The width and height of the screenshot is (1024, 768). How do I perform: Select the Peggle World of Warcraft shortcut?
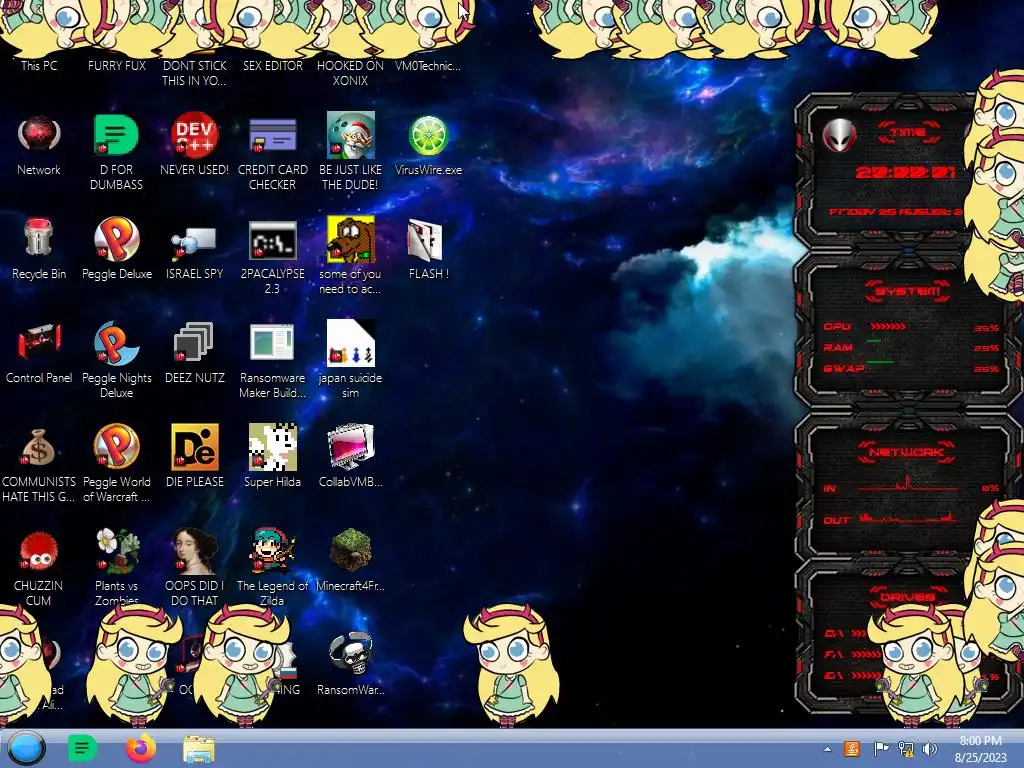[116, 447]
